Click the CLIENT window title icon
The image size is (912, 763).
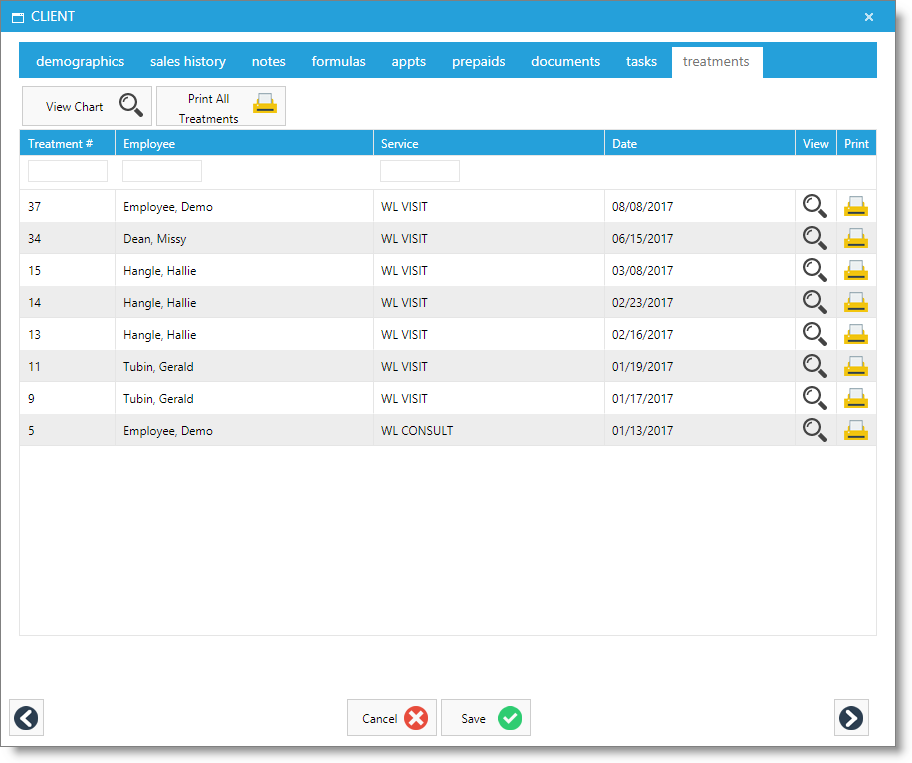18,17
